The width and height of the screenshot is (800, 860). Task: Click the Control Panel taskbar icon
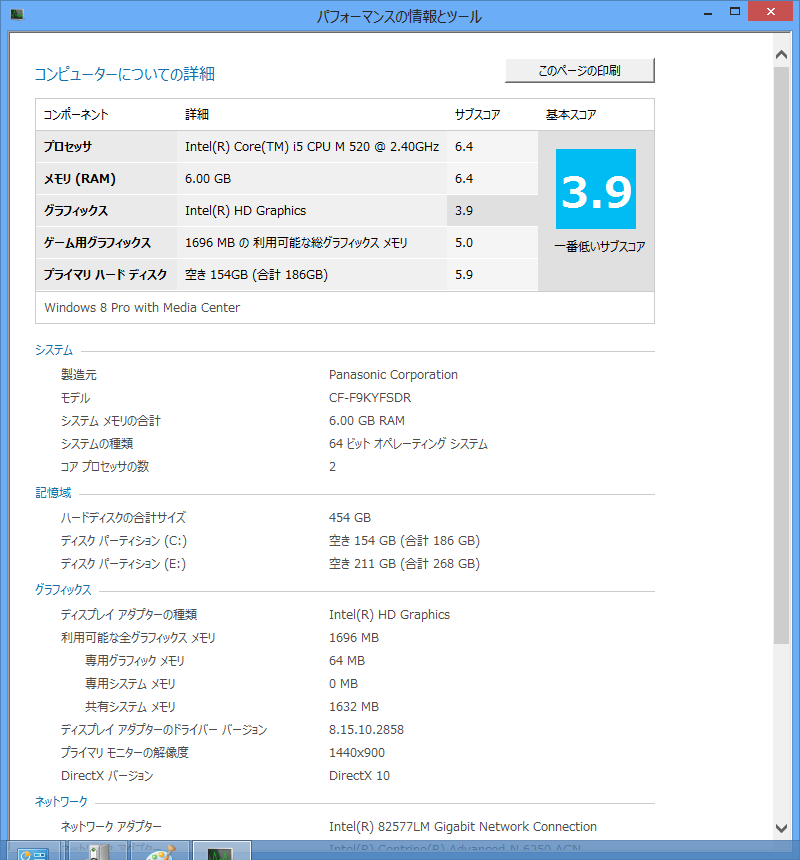point(33,852)
